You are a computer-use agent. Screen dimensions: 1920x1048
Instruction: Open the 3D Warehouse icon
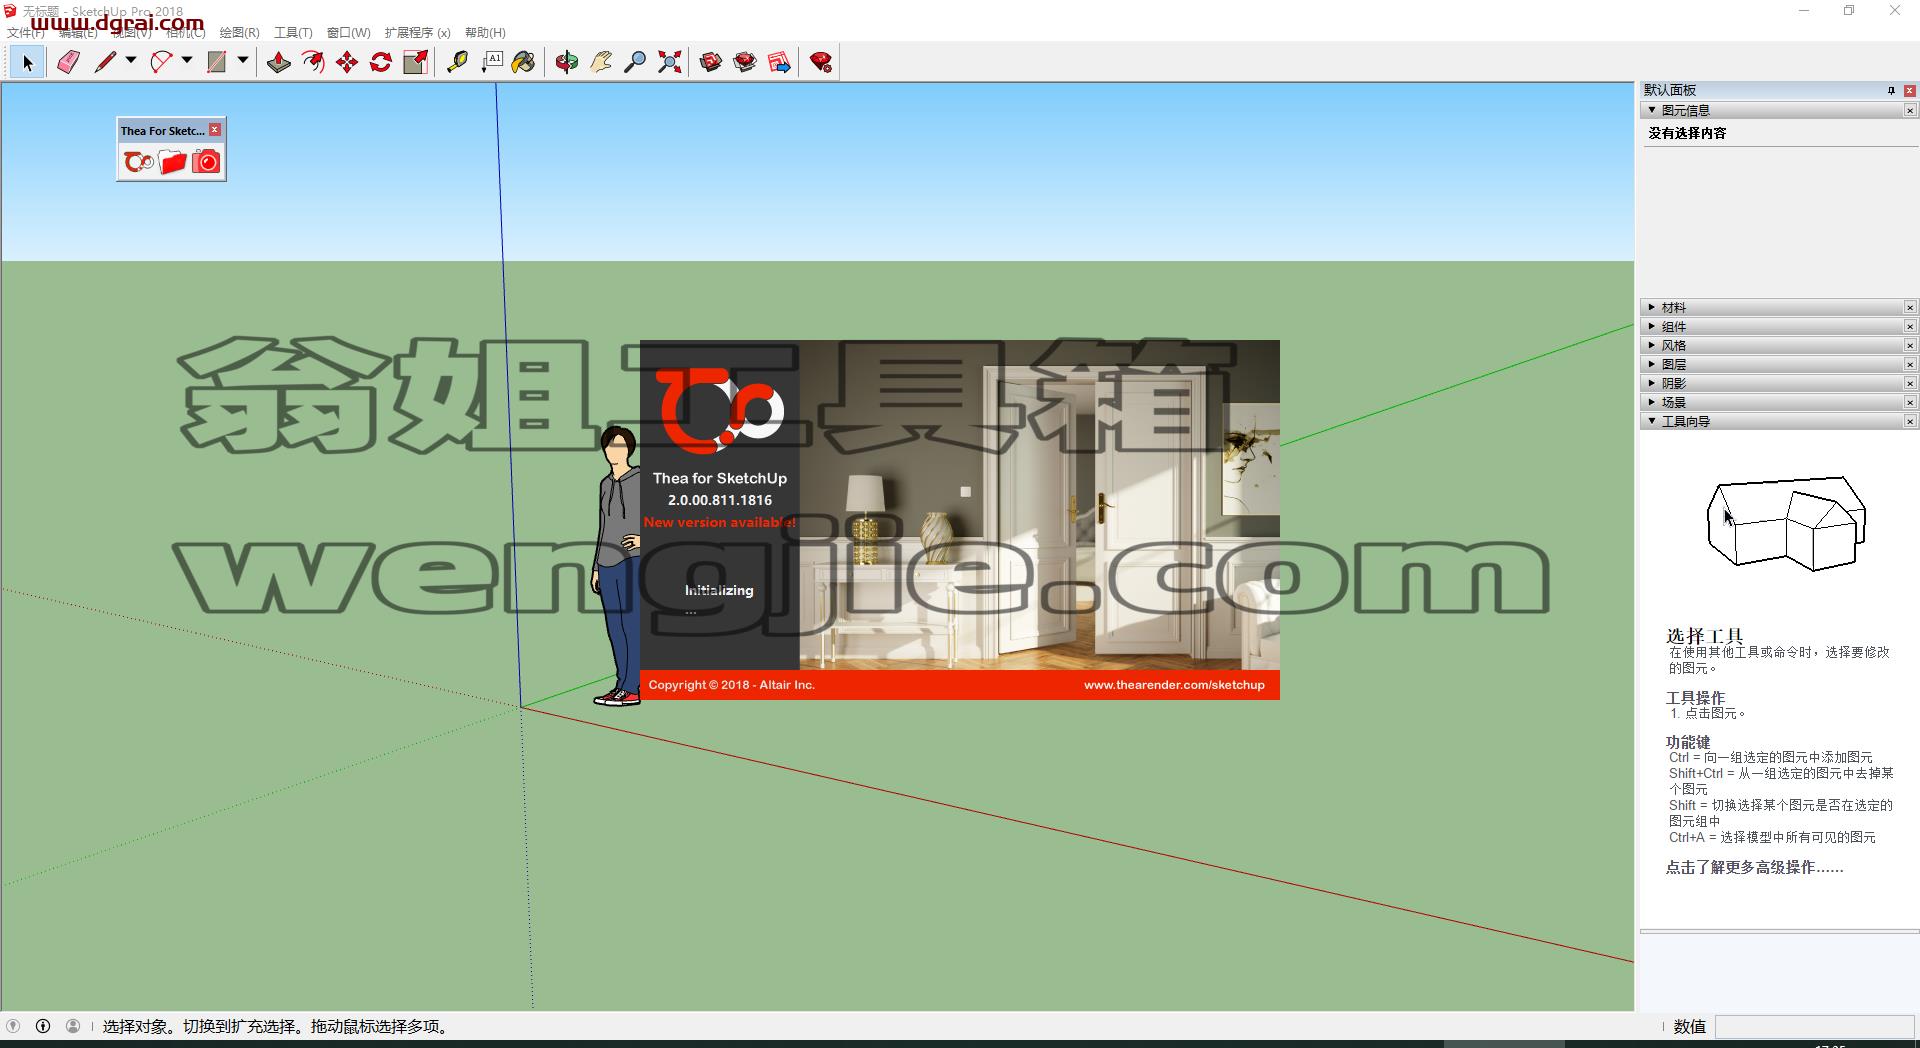[x=711, y=62]
